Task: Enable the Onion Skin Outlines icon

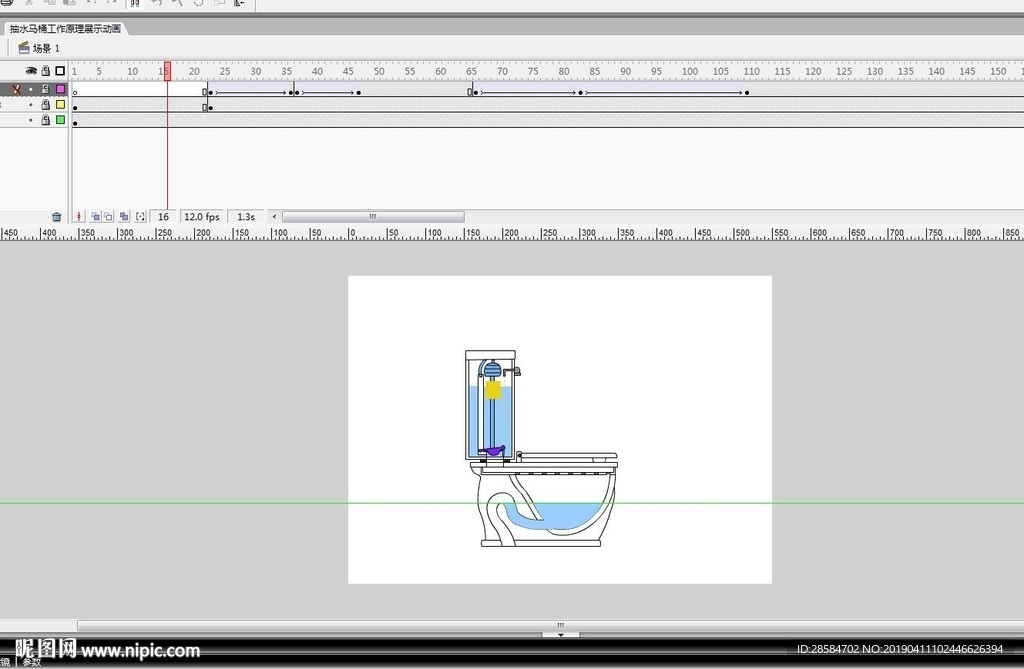Action: click(x=108, y=217)
